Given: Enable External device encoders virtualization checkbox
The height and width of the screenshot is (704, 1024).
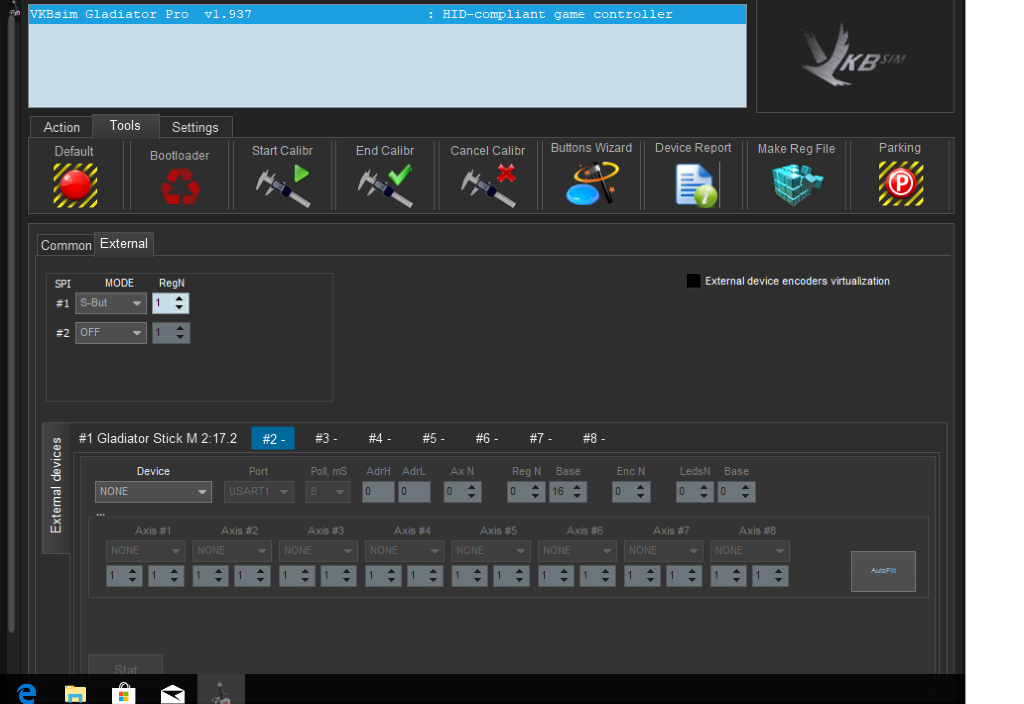Looking at the screenshot, I should coord(694,281).
